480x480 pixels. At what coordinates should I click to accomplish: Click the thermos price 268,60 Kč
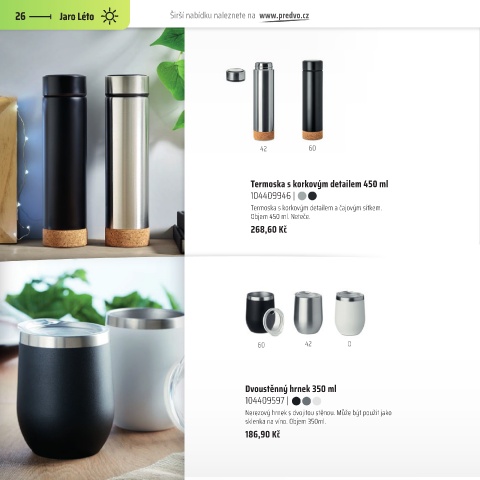click(x=269, y=230)
